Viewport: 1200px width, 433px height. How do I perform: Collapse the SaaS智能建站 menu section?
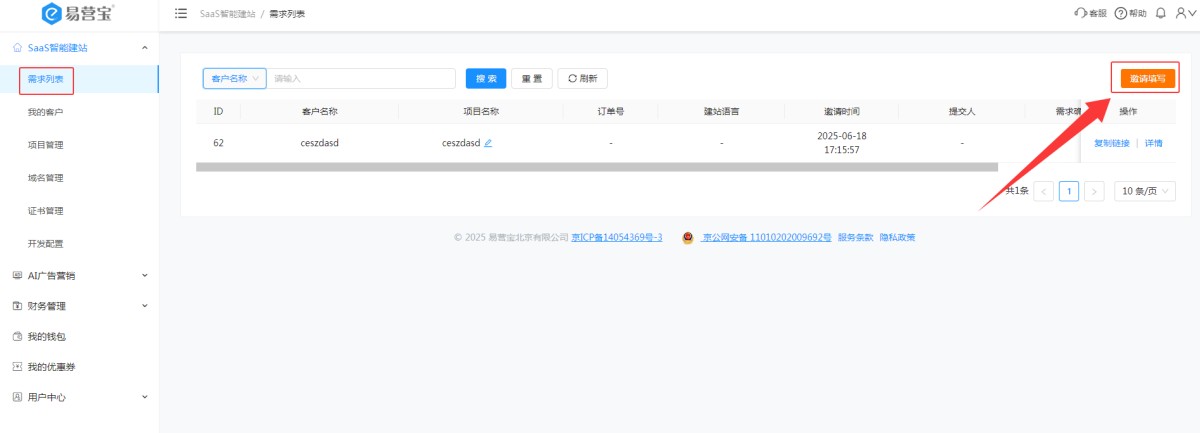point(145,48)
